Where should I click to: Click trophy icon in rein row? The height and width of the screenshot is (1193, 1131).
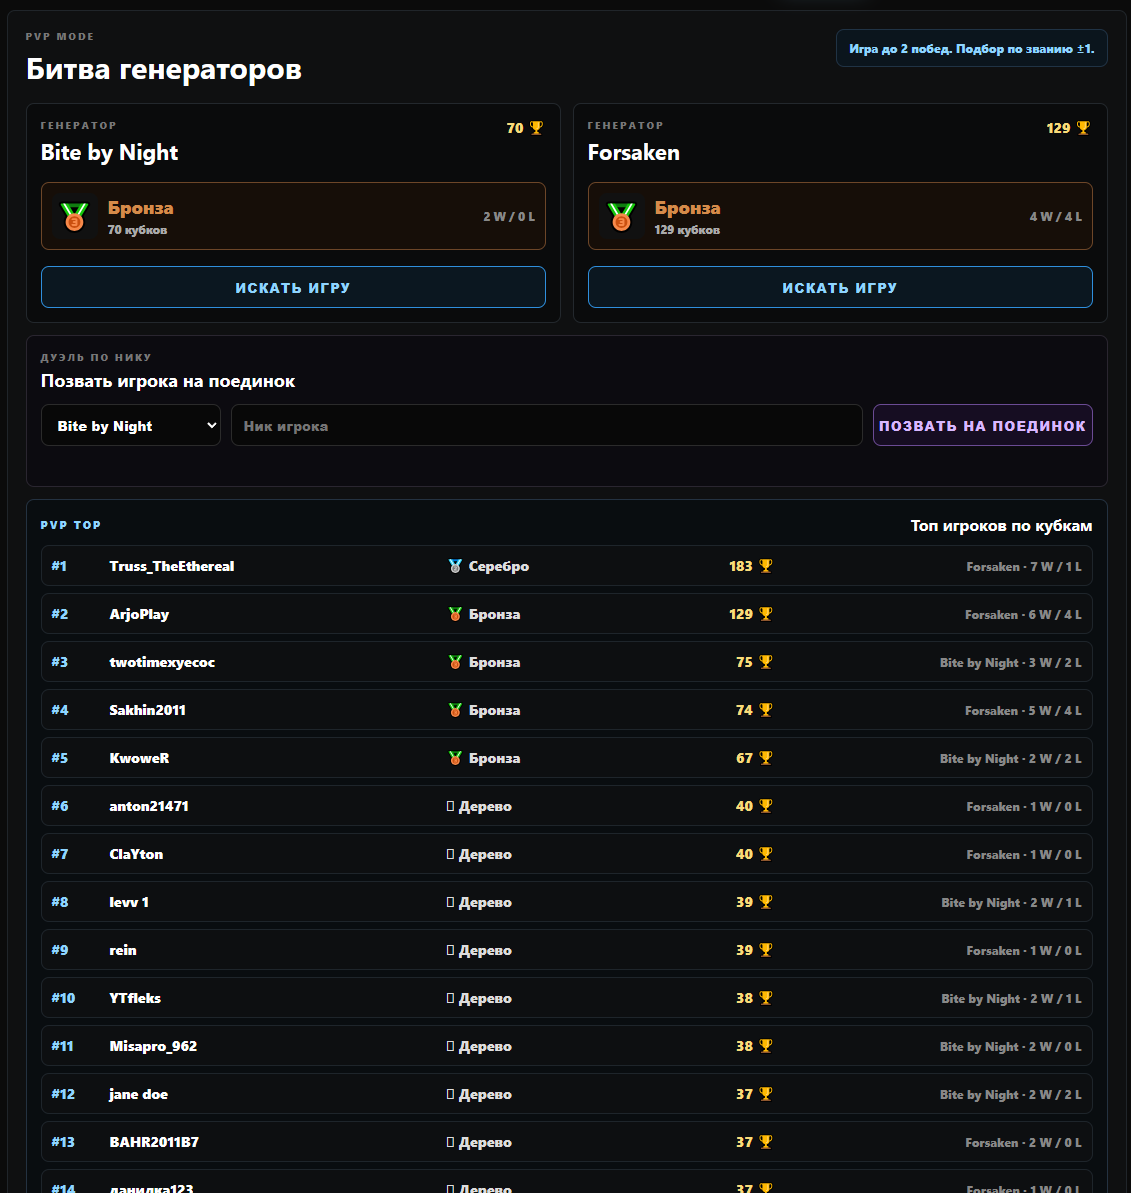766,950
